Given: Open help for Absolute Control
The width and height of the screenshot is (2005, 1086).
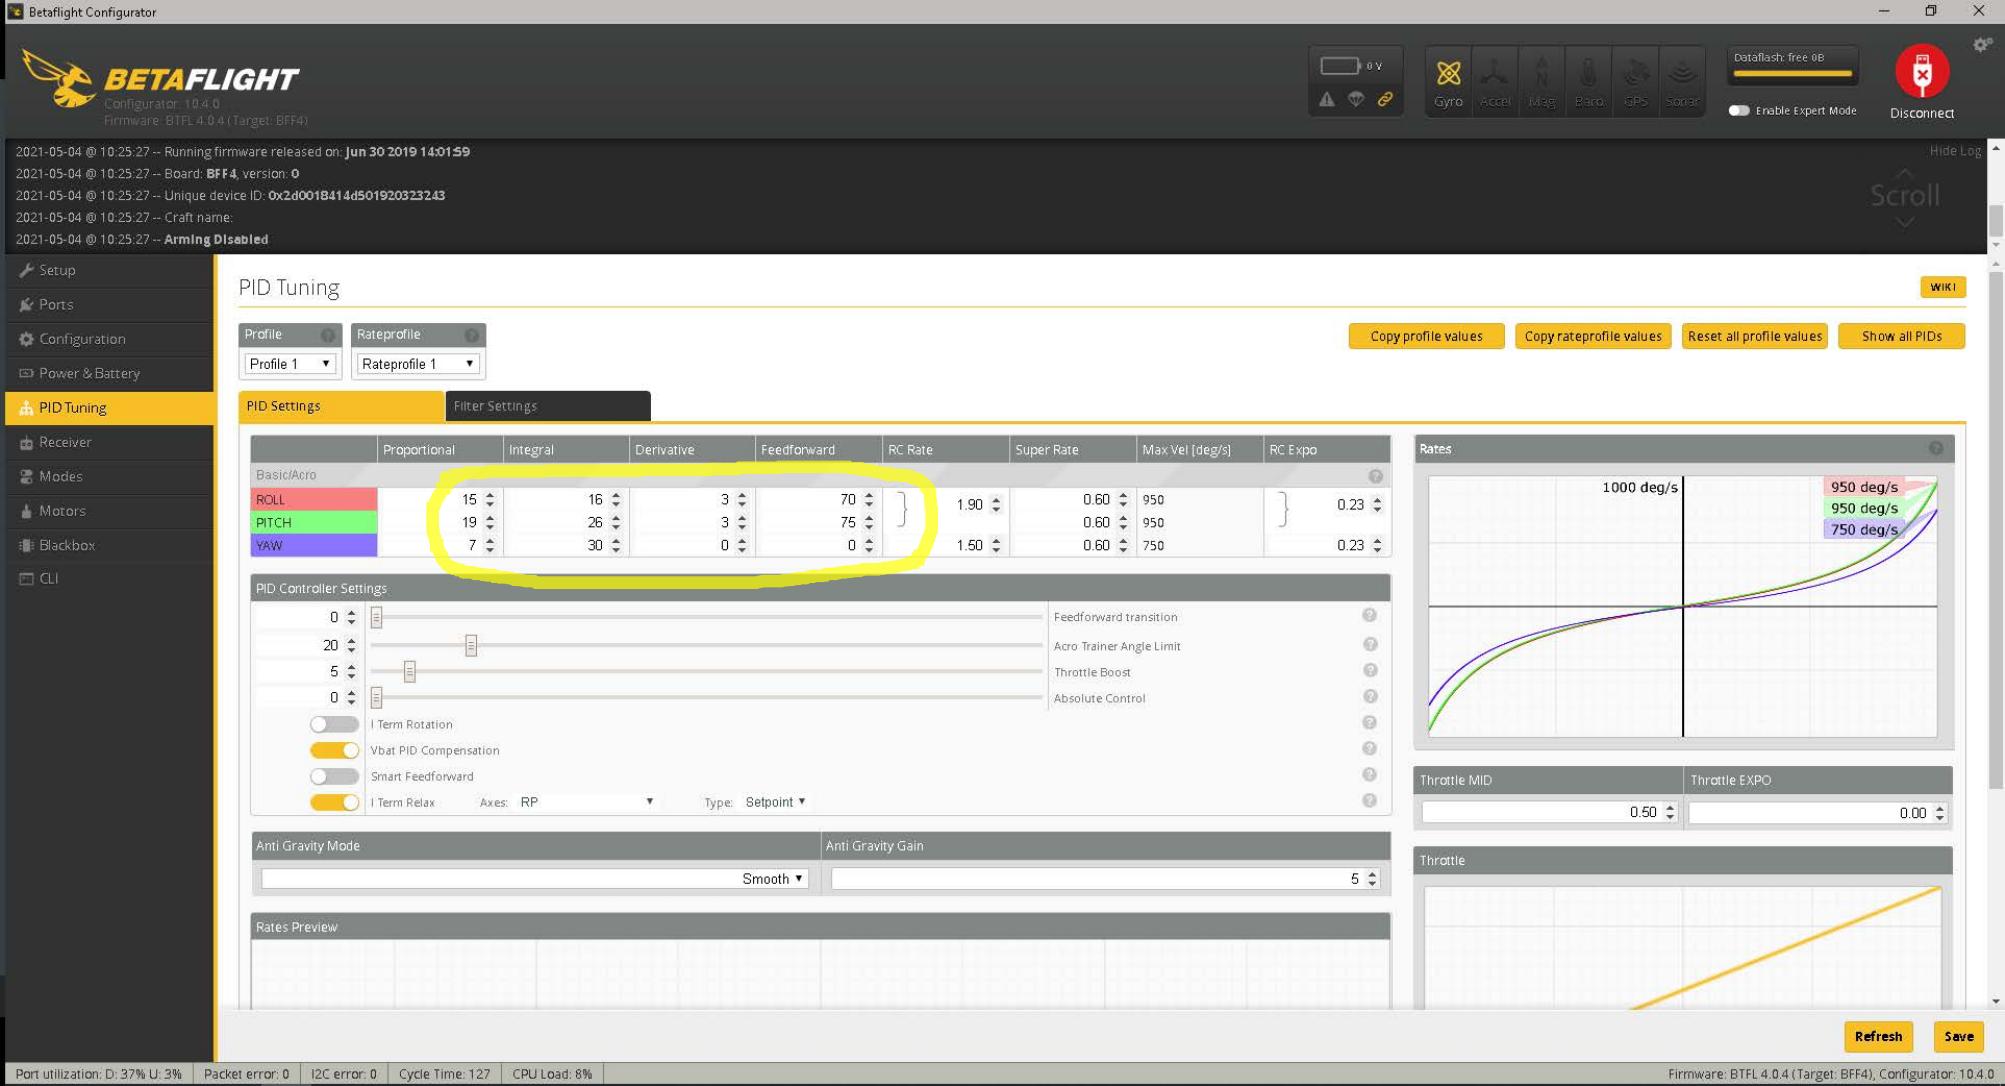Looking at the screenshot, I should 1369,697.
